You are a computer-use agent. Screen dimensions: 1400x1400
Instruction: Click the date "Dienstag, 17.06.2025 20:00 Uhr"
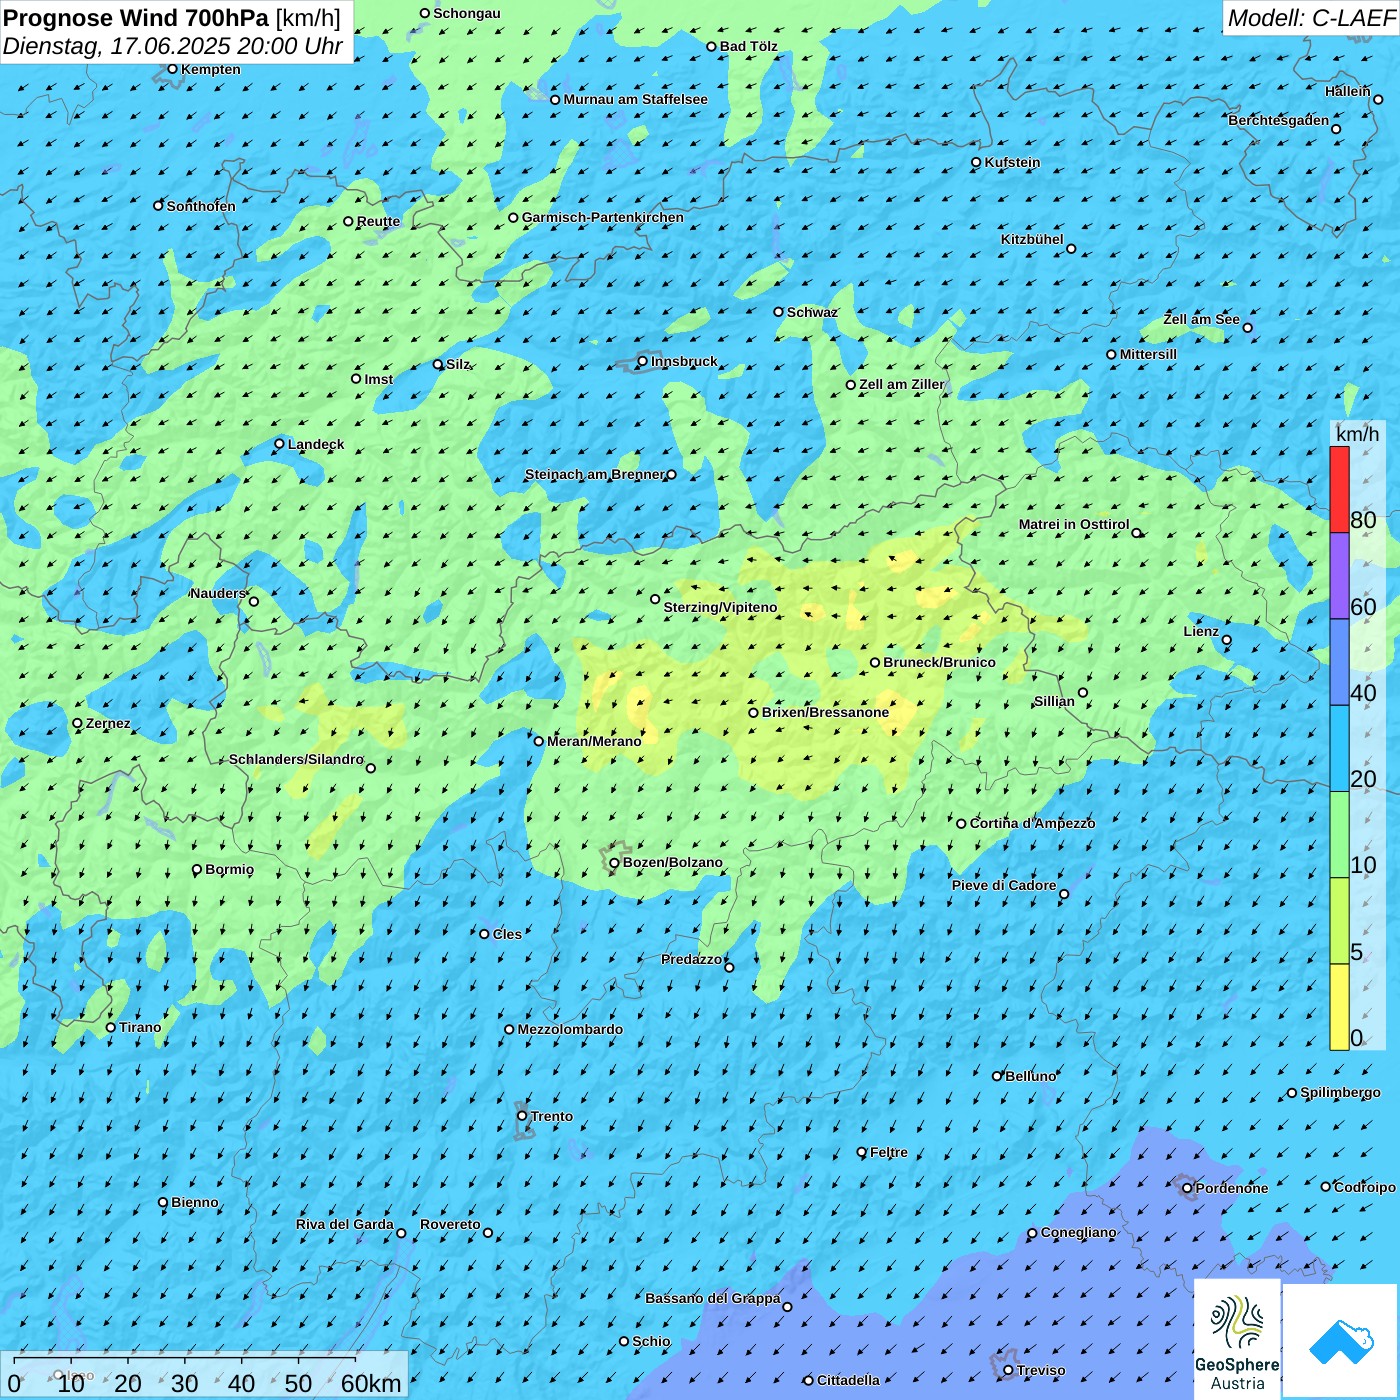(173, 46)
